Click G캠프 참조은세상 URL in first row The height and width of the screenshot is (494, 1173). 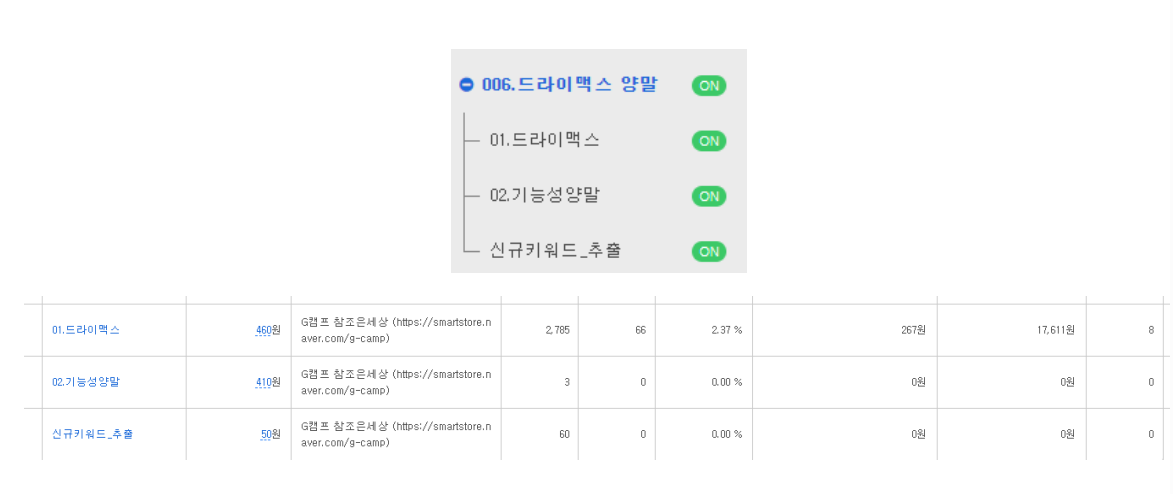tap(396, 329)
